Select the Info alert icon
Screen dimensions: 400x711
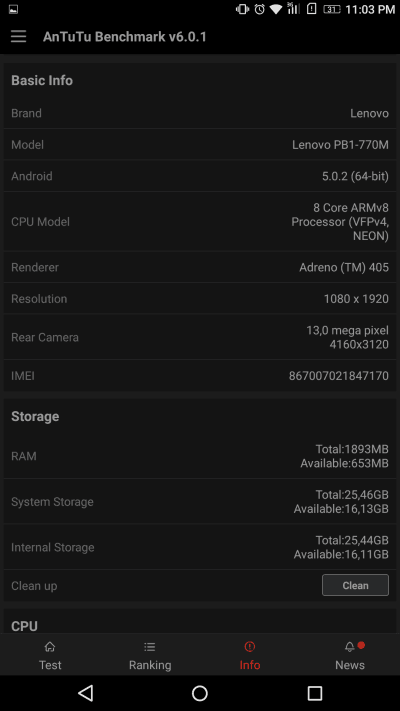tap(249, 647)
